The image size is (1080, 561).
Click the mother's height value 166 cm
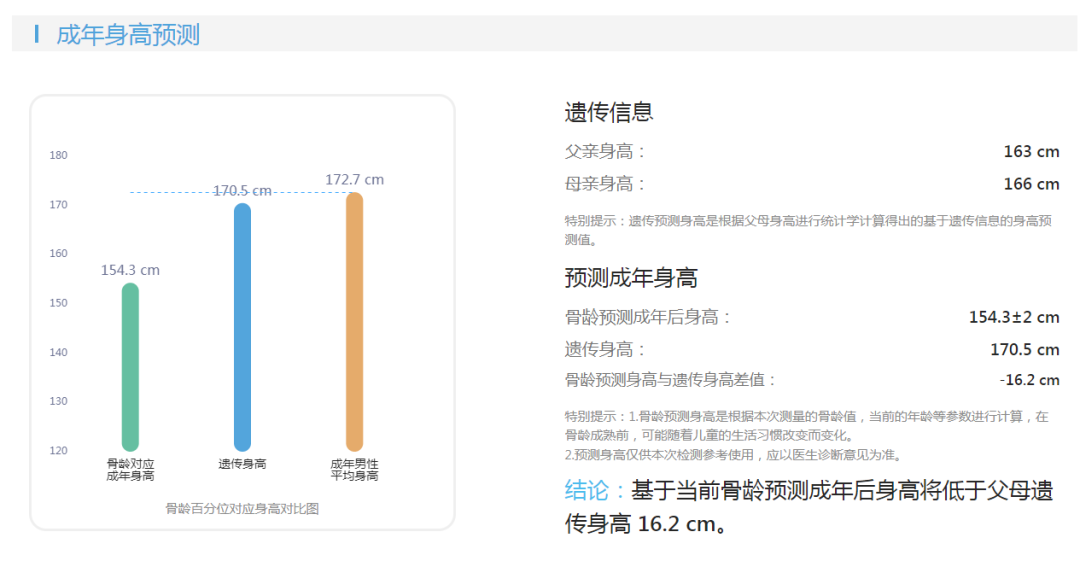(x=1031, y=184)
